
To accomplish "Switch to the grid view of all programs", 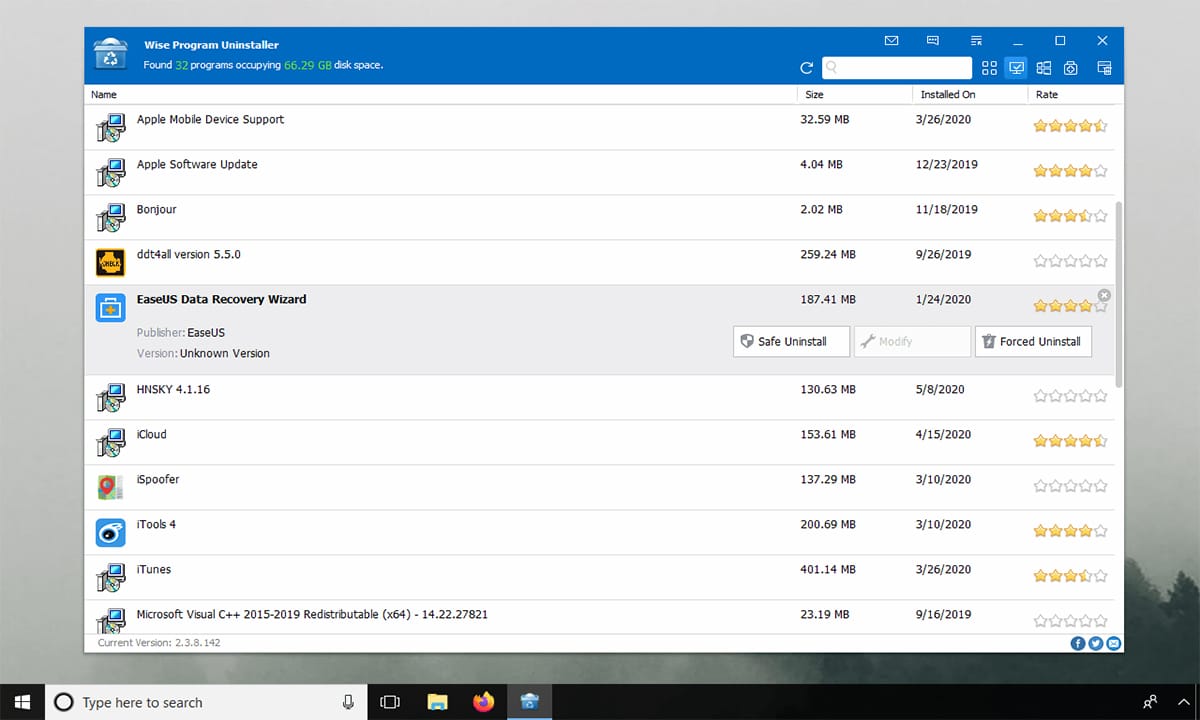I will click(989, 67).
